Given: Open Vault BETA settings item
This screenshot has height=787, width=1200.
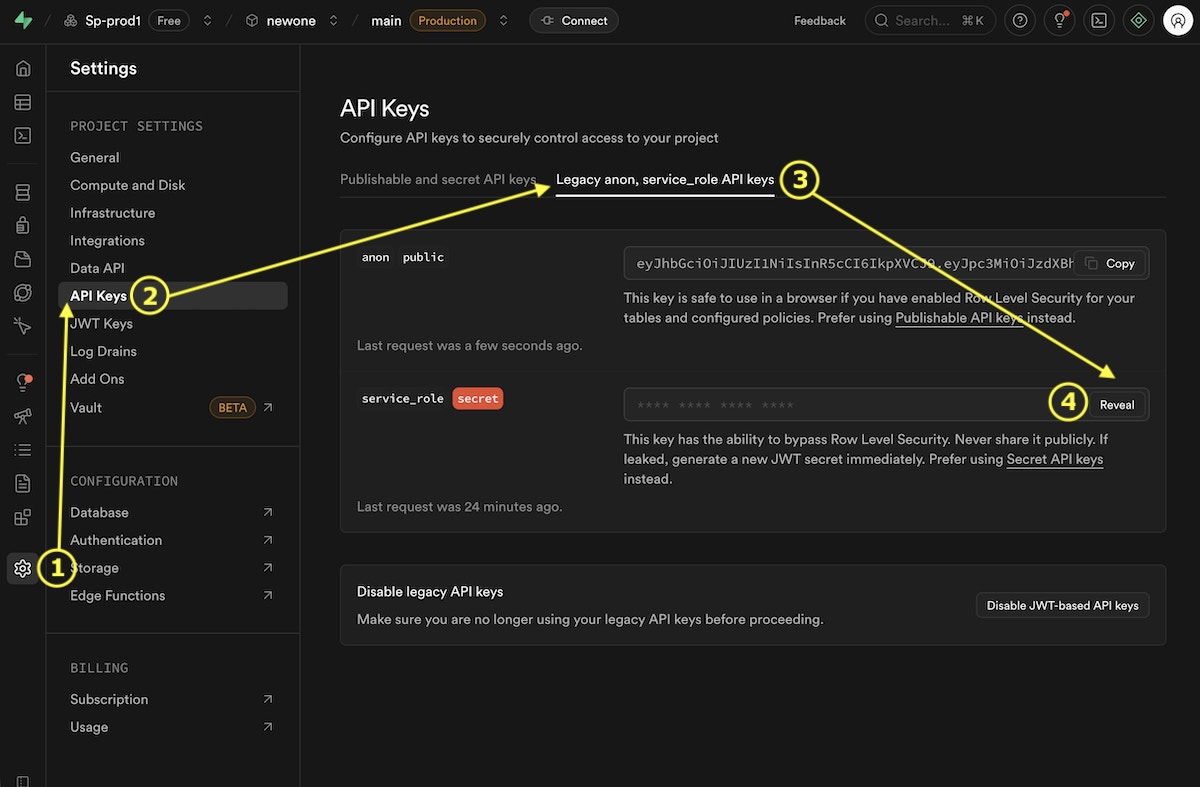Looking at the screenshot, I should [173, 408].
